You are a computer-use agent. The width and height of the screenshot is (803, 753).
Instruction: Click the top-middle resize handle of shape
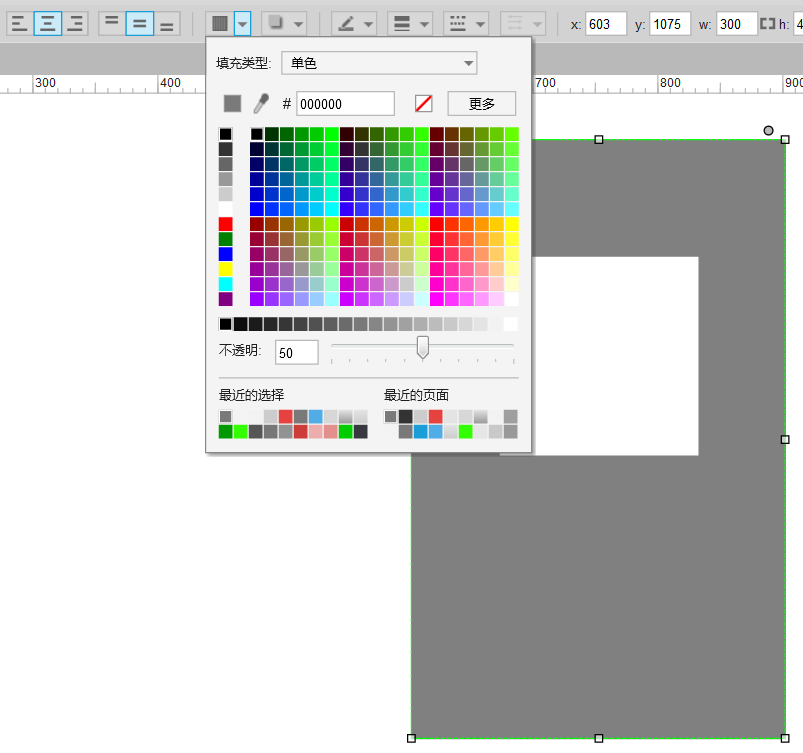pos(599,139)
